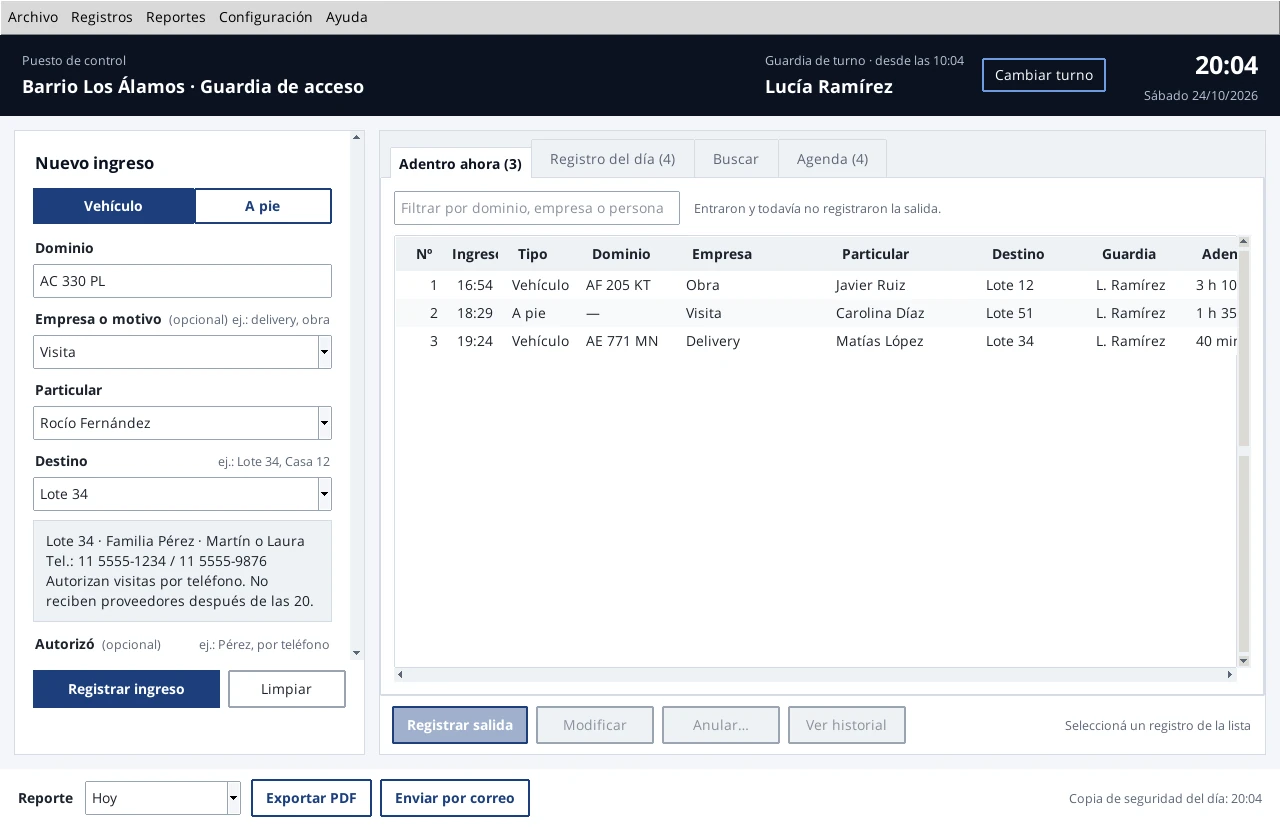Switch to the Buscar tab
The width and height of the screenshot is (1280, 827).
coord(735,158)
